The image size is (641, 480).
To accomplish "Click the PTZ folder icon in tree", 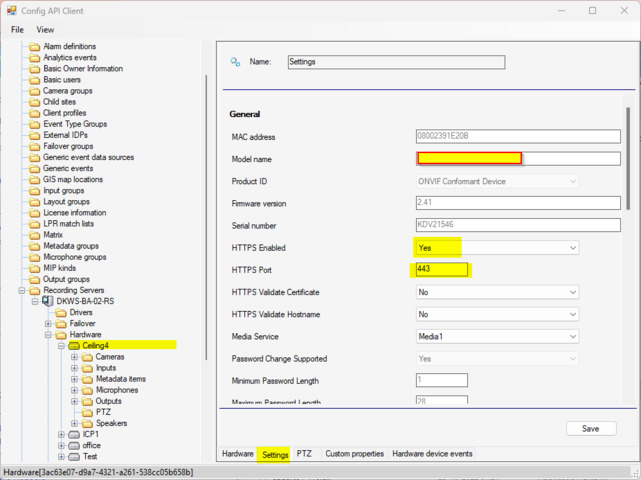I will (x=87, y=412).
